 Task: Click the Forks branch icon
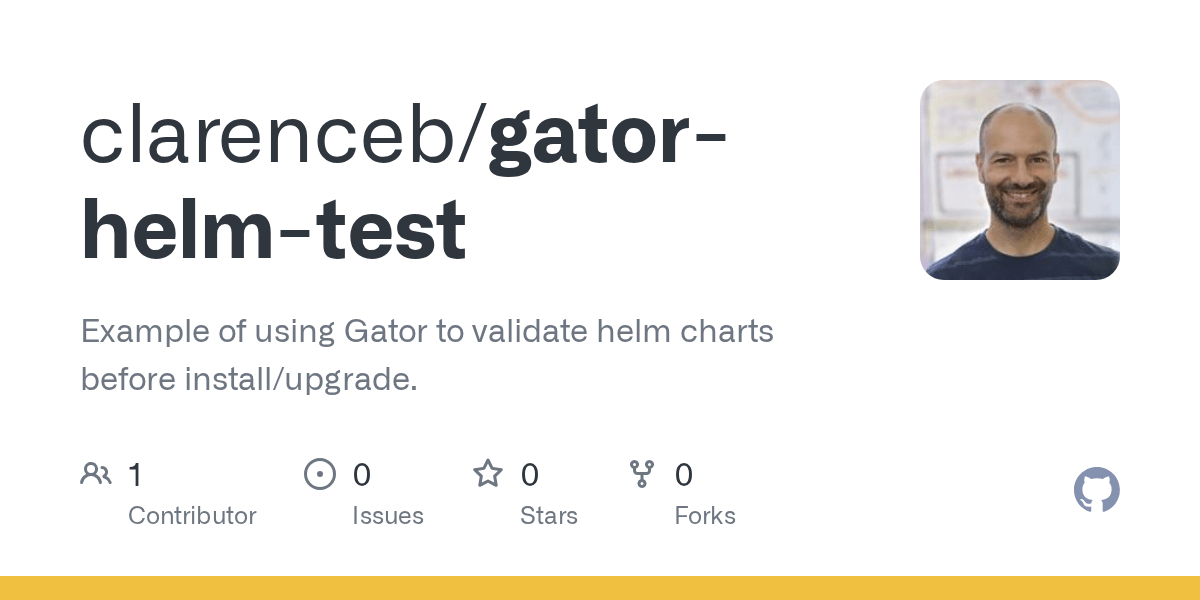click(x=641, y=474)
